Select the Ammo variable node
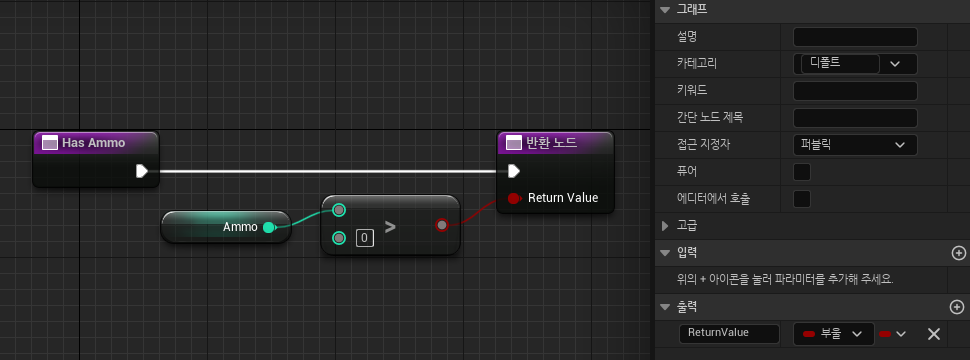The height and width of the screenshot is (360, 970). pyautogui.click(x=226, y=227)
